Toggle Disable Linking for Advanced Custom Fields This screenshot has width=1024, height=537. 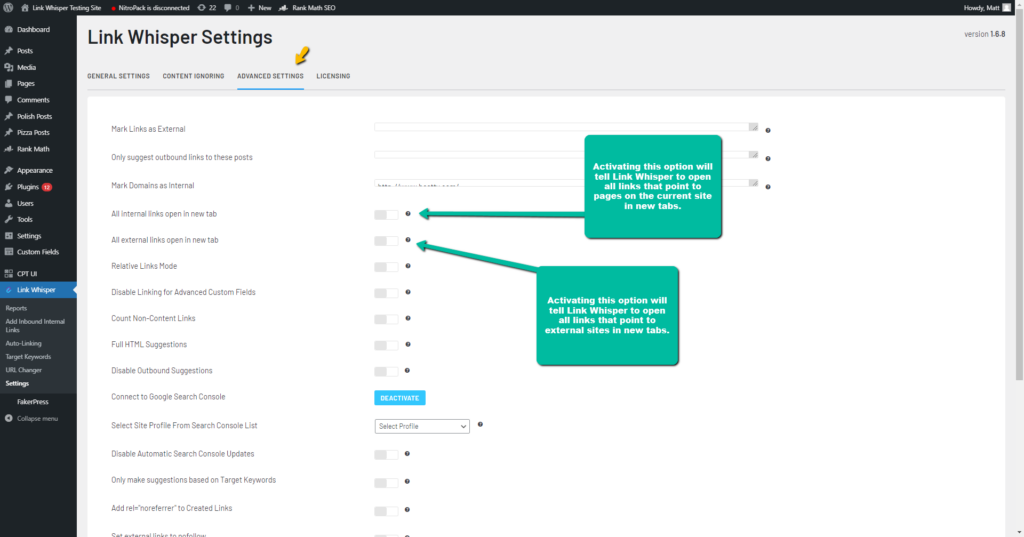[386, 293]
